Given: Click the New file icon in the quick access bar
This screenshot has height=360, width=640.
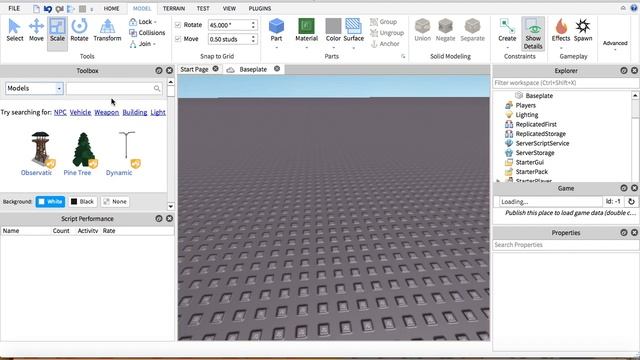Looking at the screenshot, I should [x=36, y=9].
